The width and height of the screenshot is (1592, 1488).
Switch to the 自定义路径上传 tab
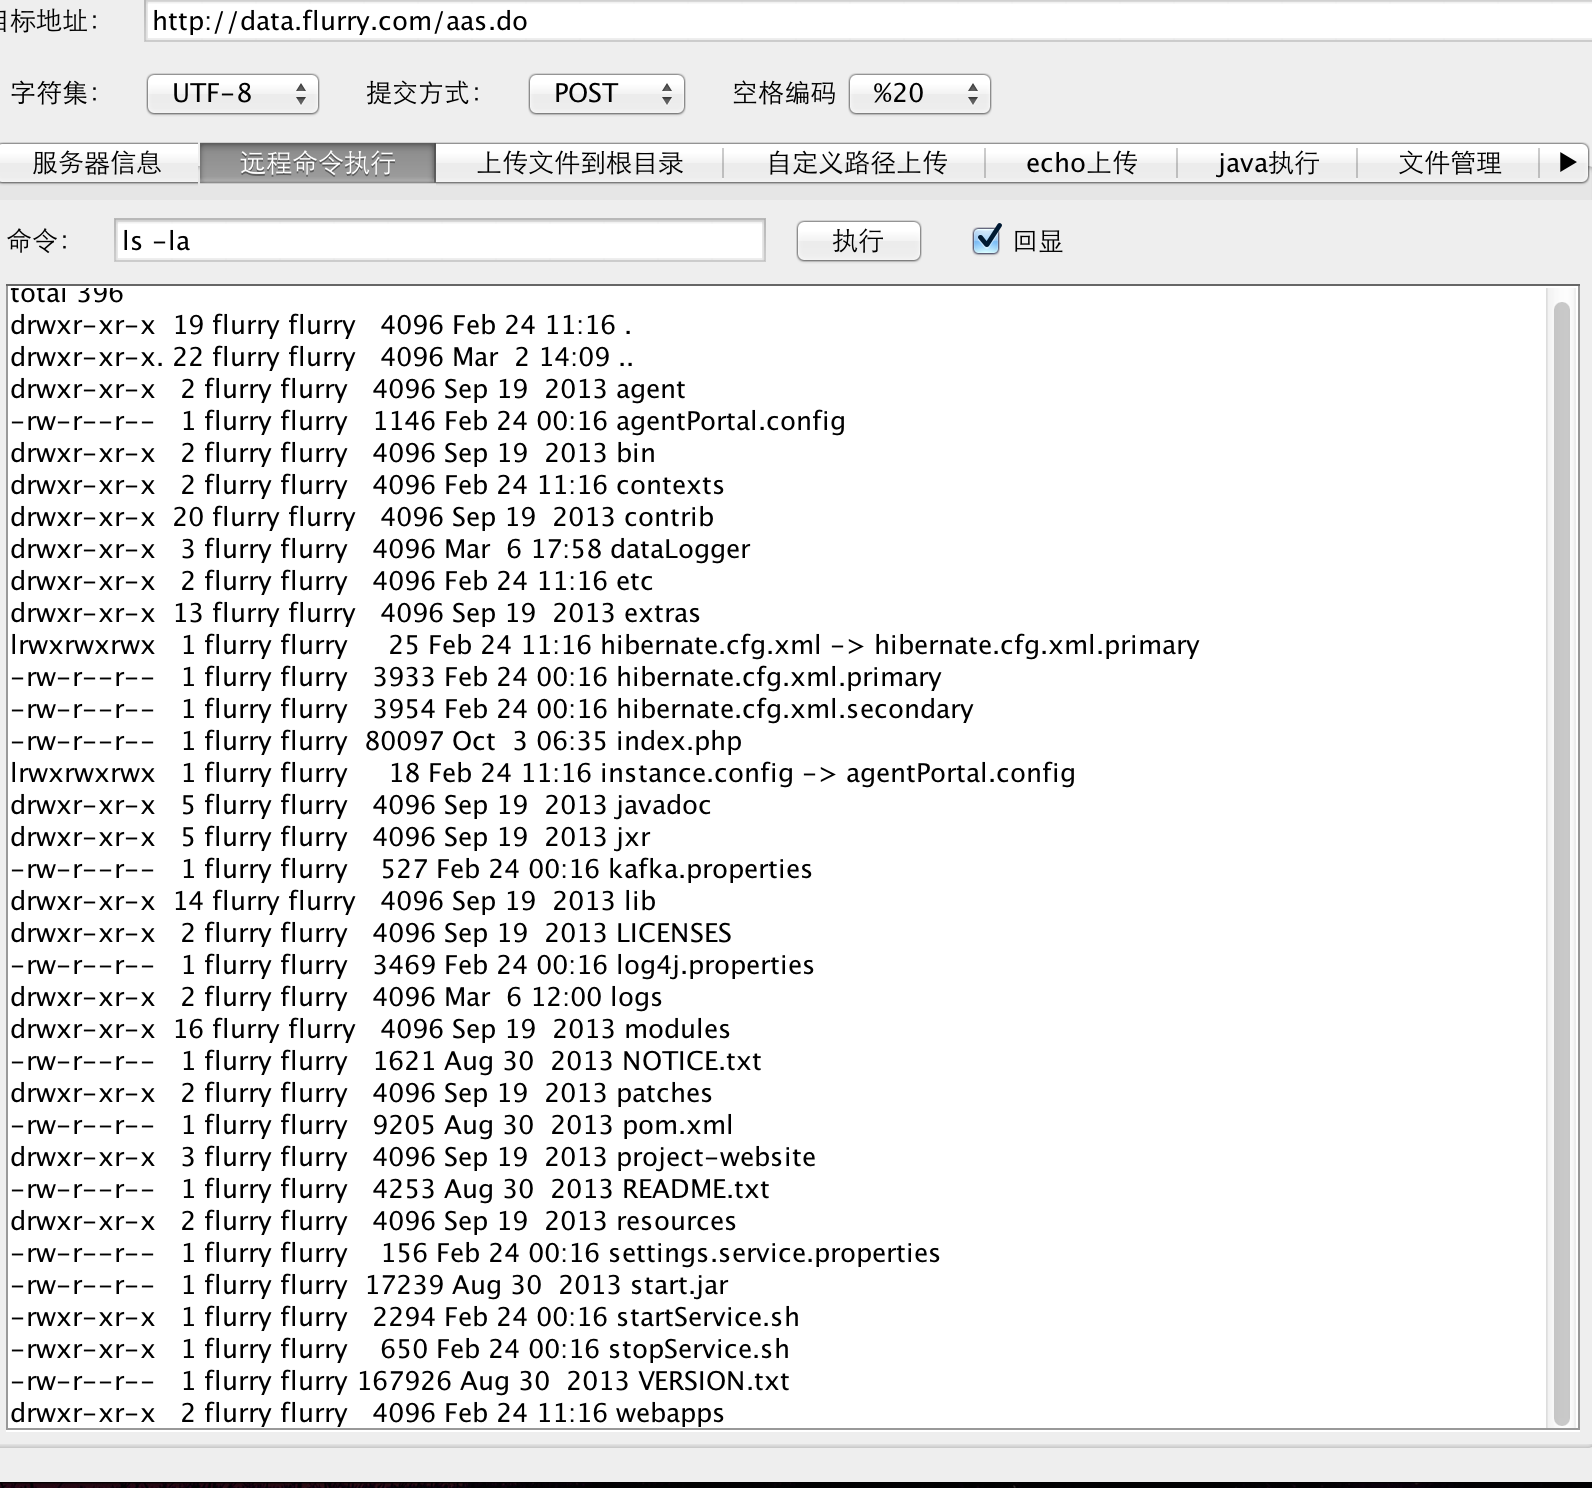point(856,163)
